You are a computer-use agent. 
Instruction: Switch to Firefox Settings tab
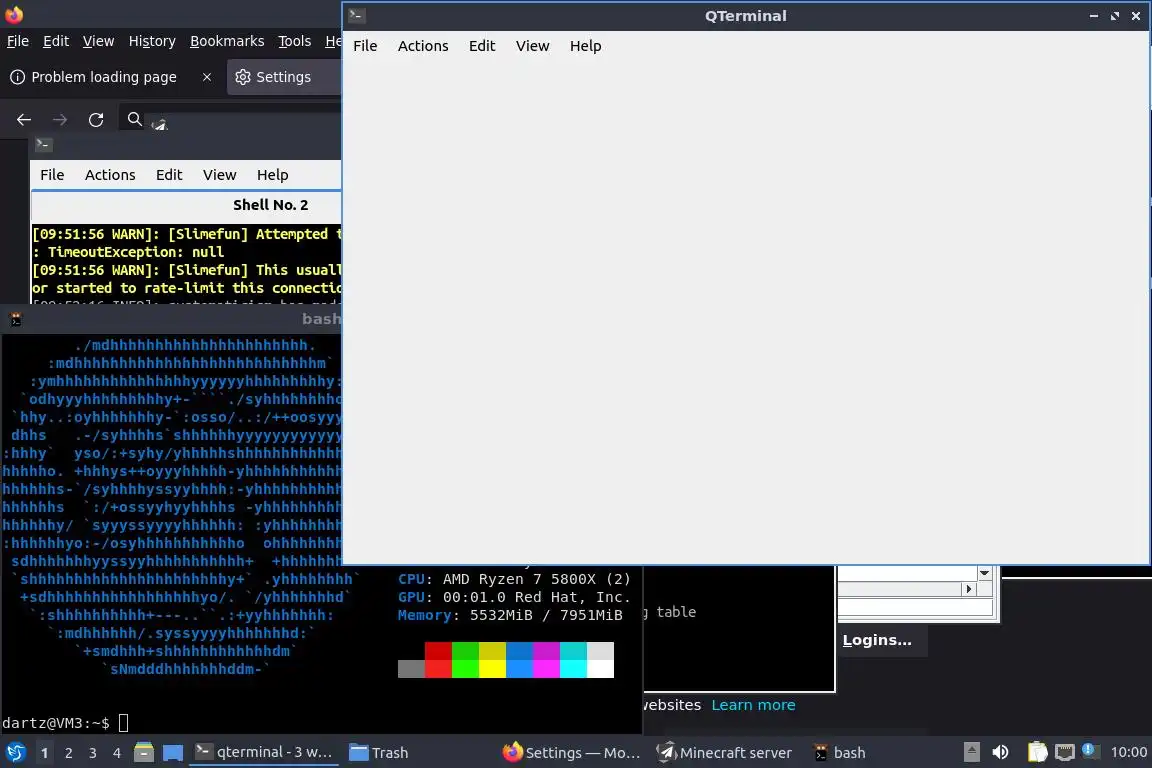pos(284,77)
